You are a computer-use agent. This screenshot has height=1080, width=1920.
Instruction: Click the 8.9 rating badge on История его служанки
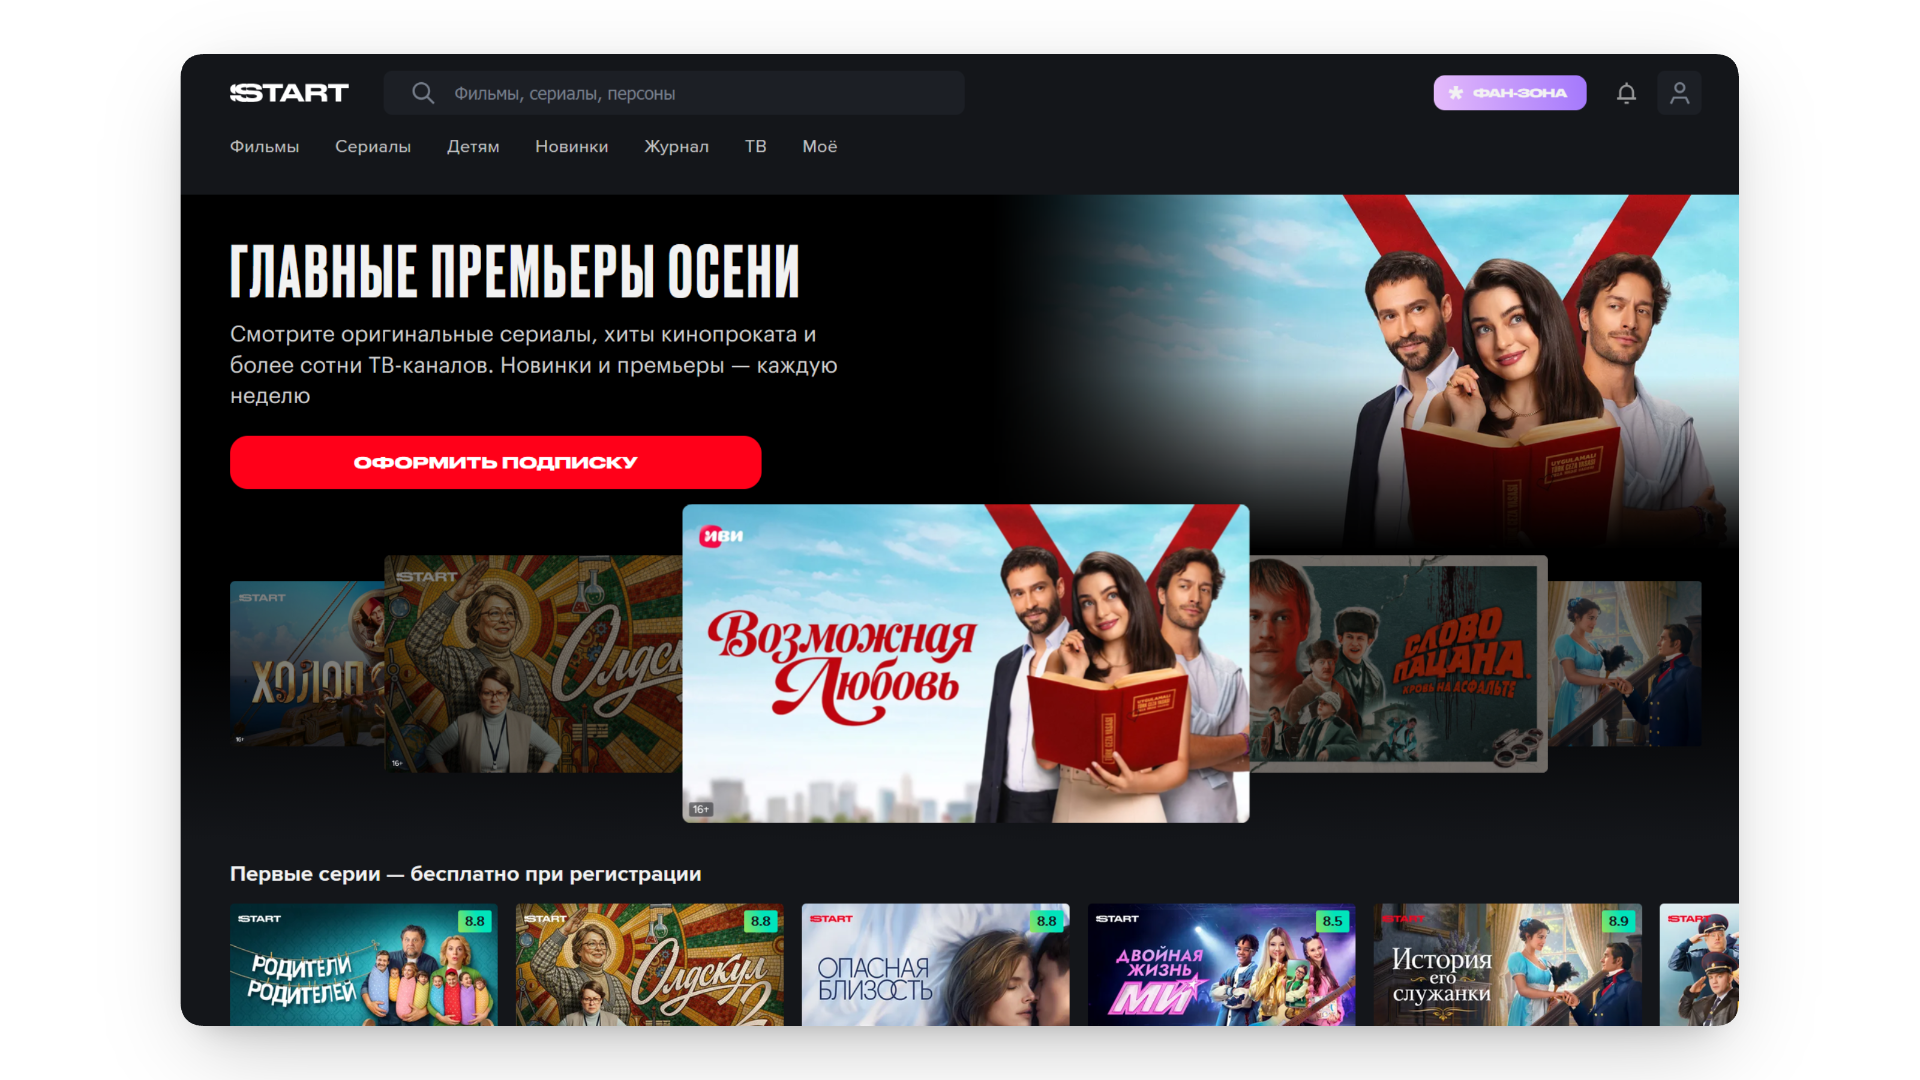pos(1618,921)
